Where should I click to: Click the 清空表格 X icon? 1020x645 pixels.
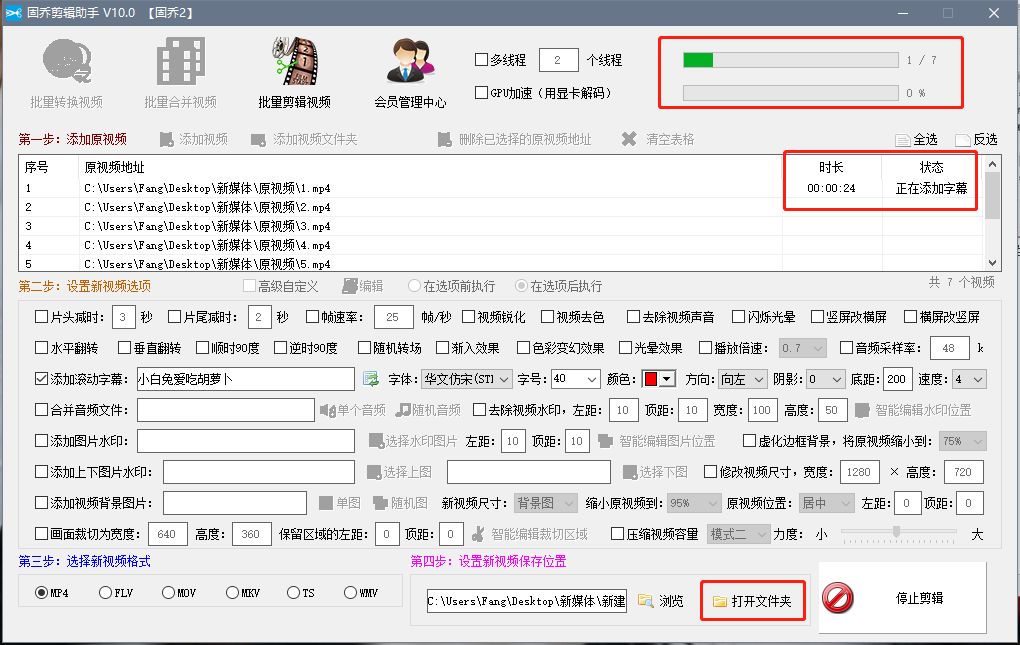[629, 139]
